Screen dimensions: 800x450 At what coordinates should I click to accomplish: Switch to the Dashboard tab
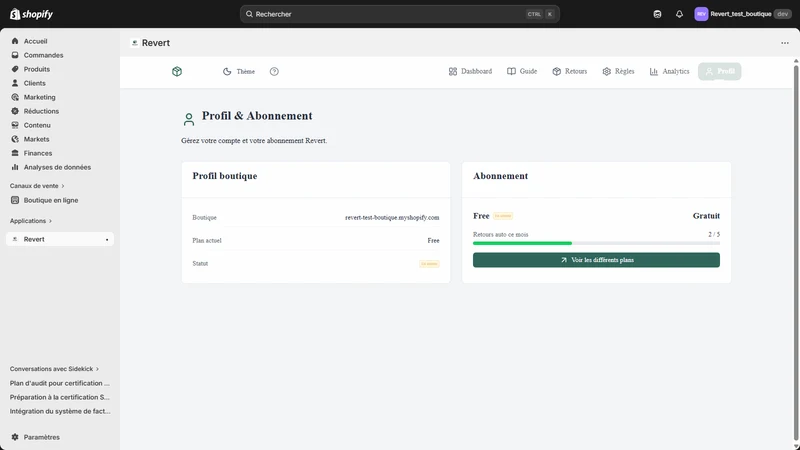[x=470, y=71]
